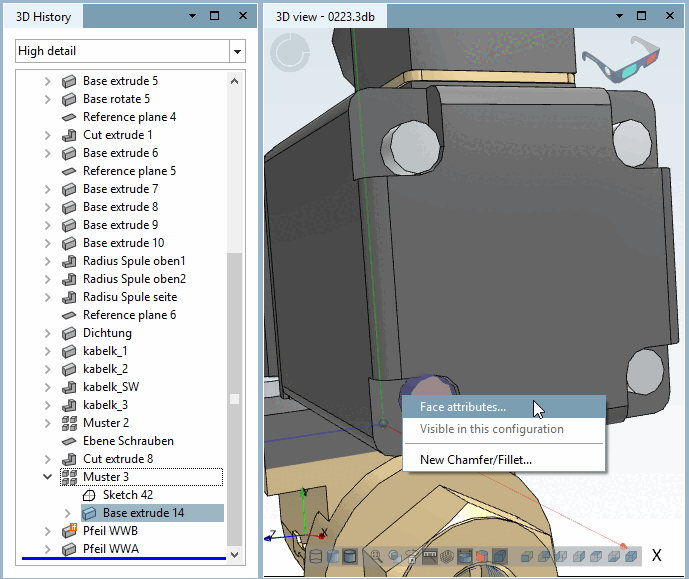Select the last view cube at toolbar end
This screenshot has width=689, height=579.
(x=631, y=557)
